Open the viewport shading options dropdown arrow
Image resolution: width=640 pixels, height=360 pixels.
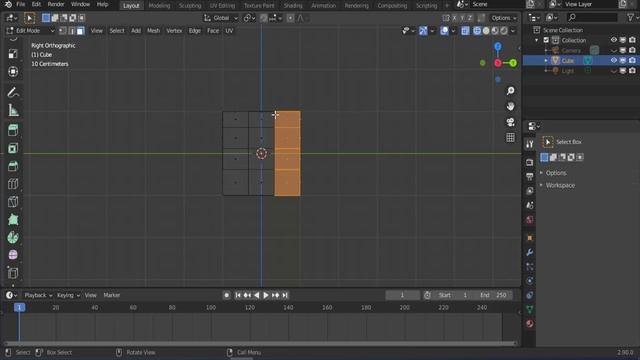[513, 31]
